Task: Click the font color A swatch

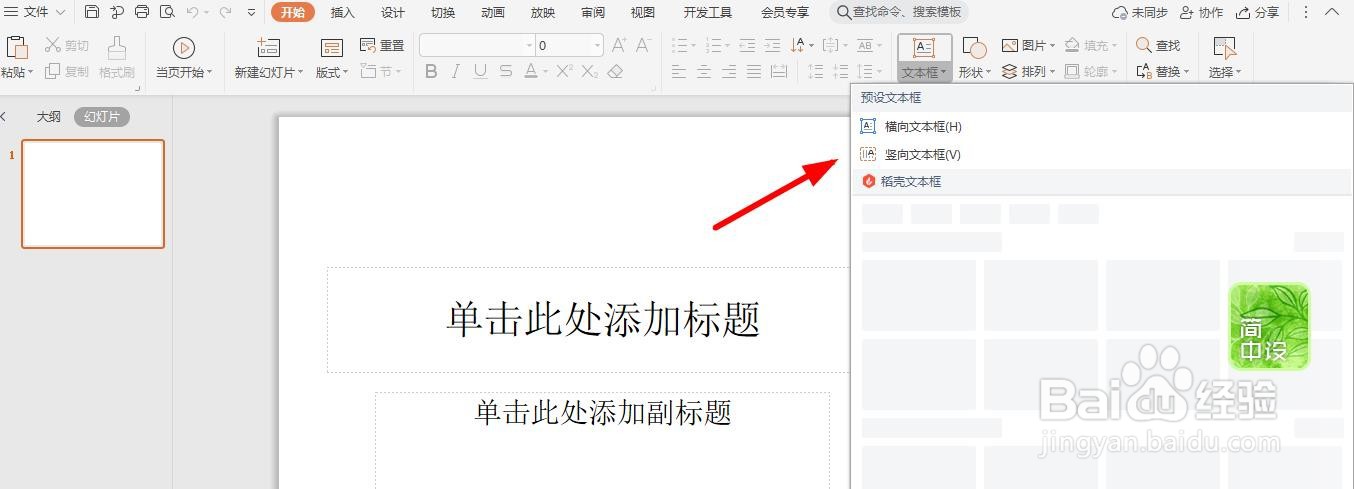Action: [530, 71]
